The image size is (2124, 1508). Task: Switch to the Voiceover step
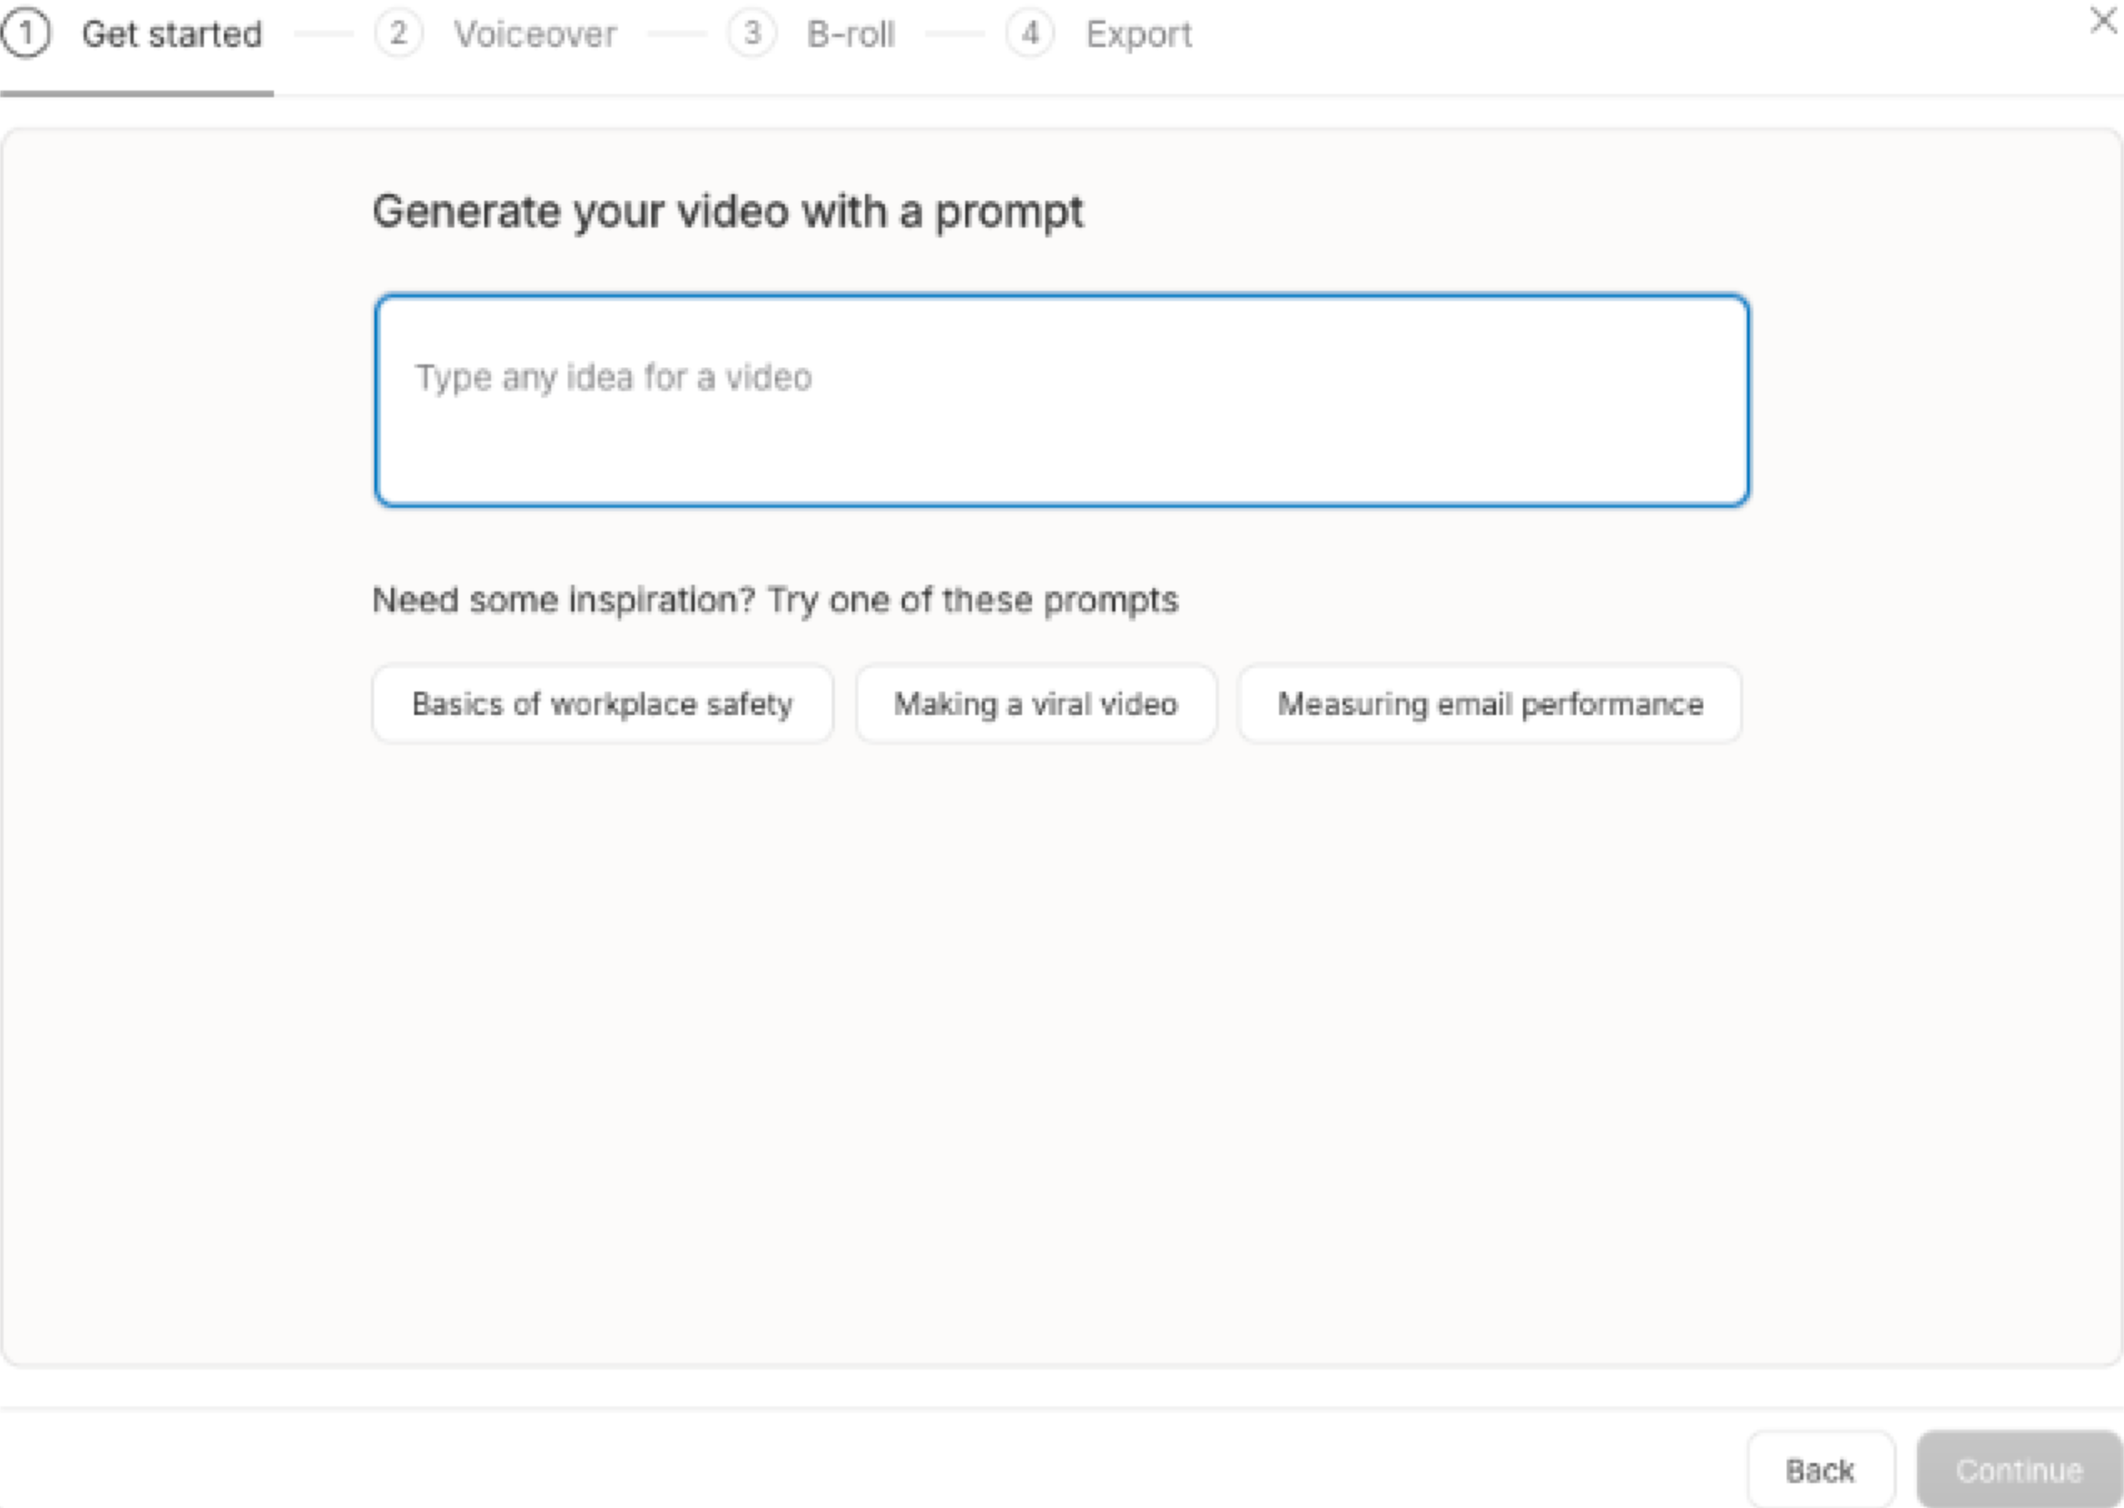(x=535, y=34)
